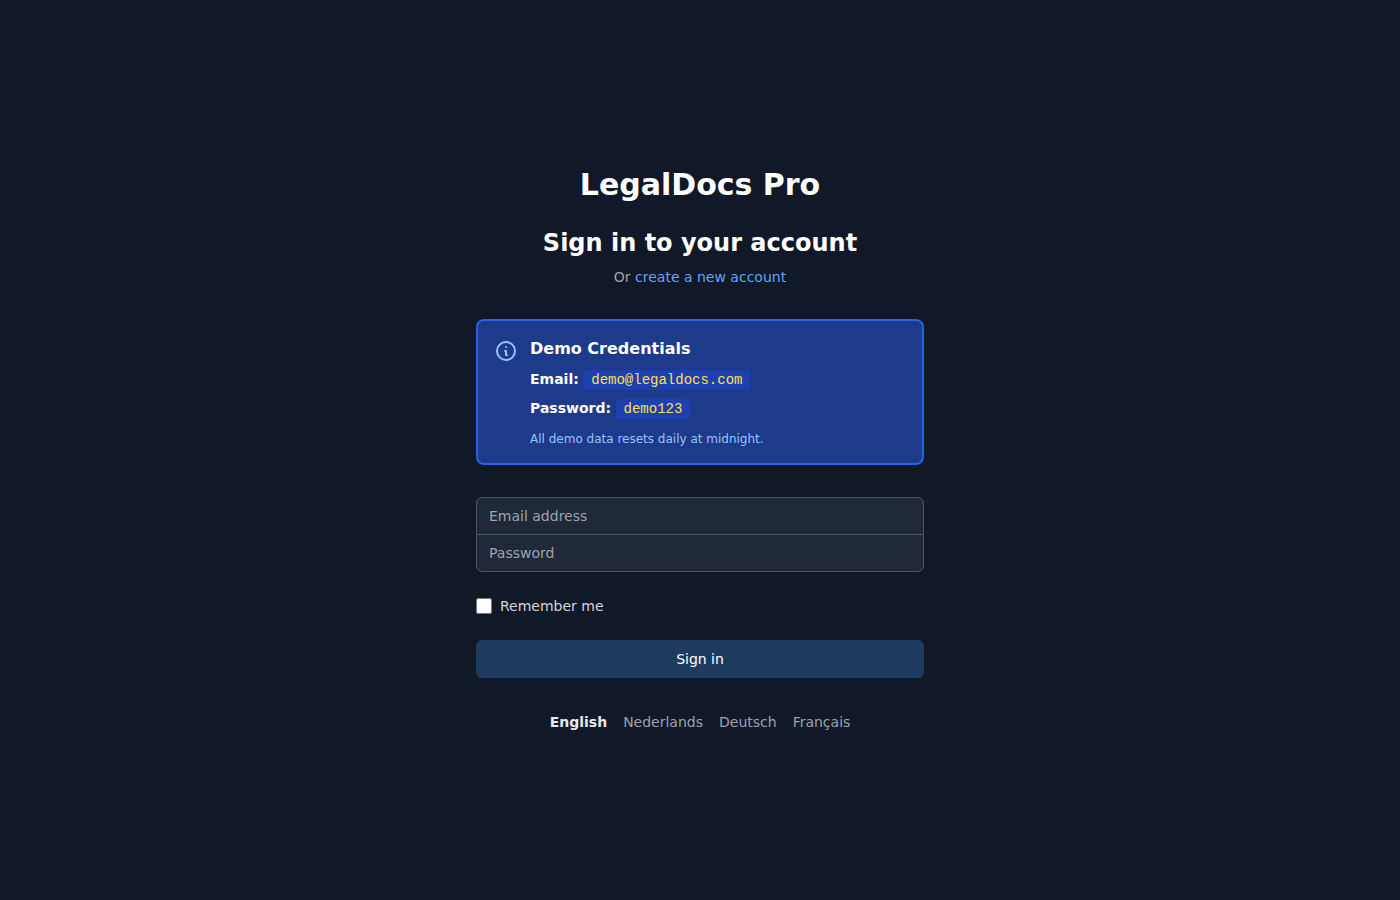This screenshot has width=1400, height=900.
Task: Click the Password input field
Action: pyautogui.click(x=700, y=553)
